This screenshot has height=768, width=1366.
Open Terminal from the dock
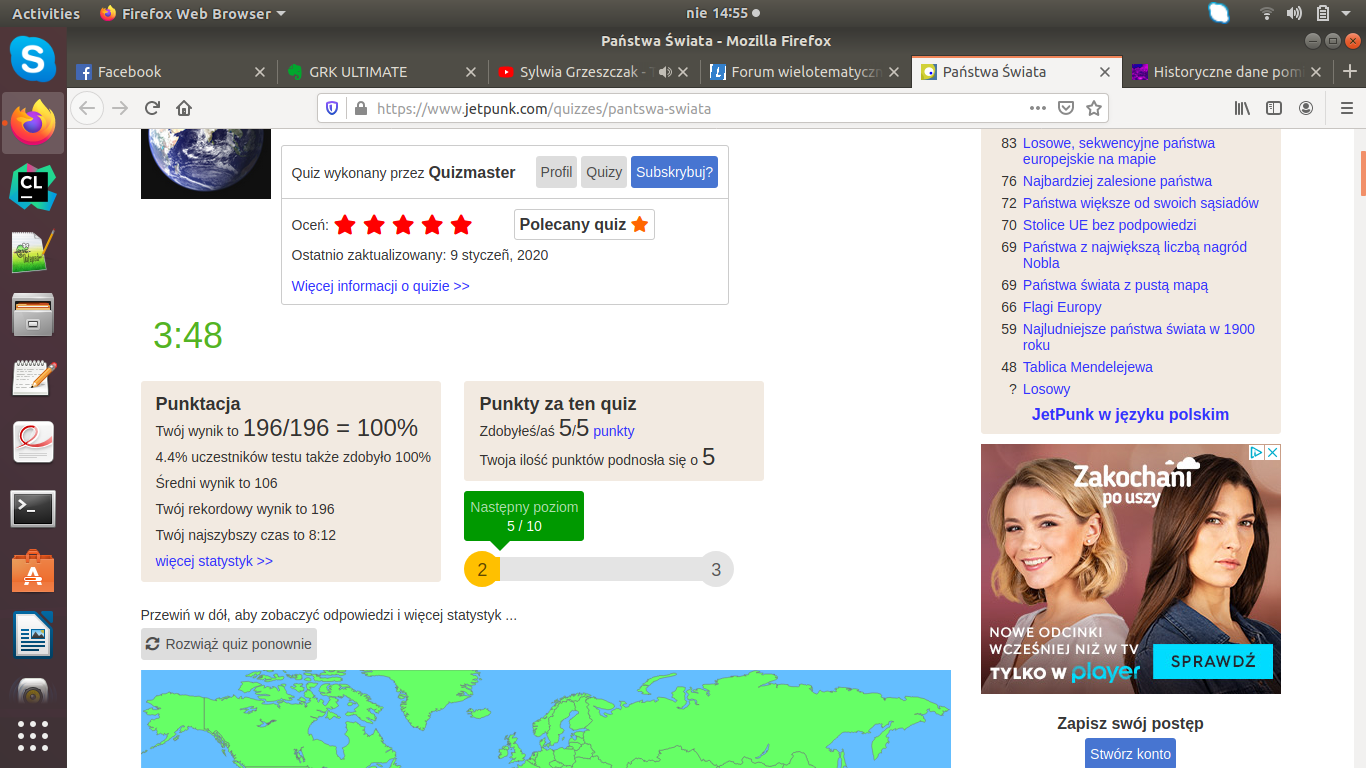(33, 509)
